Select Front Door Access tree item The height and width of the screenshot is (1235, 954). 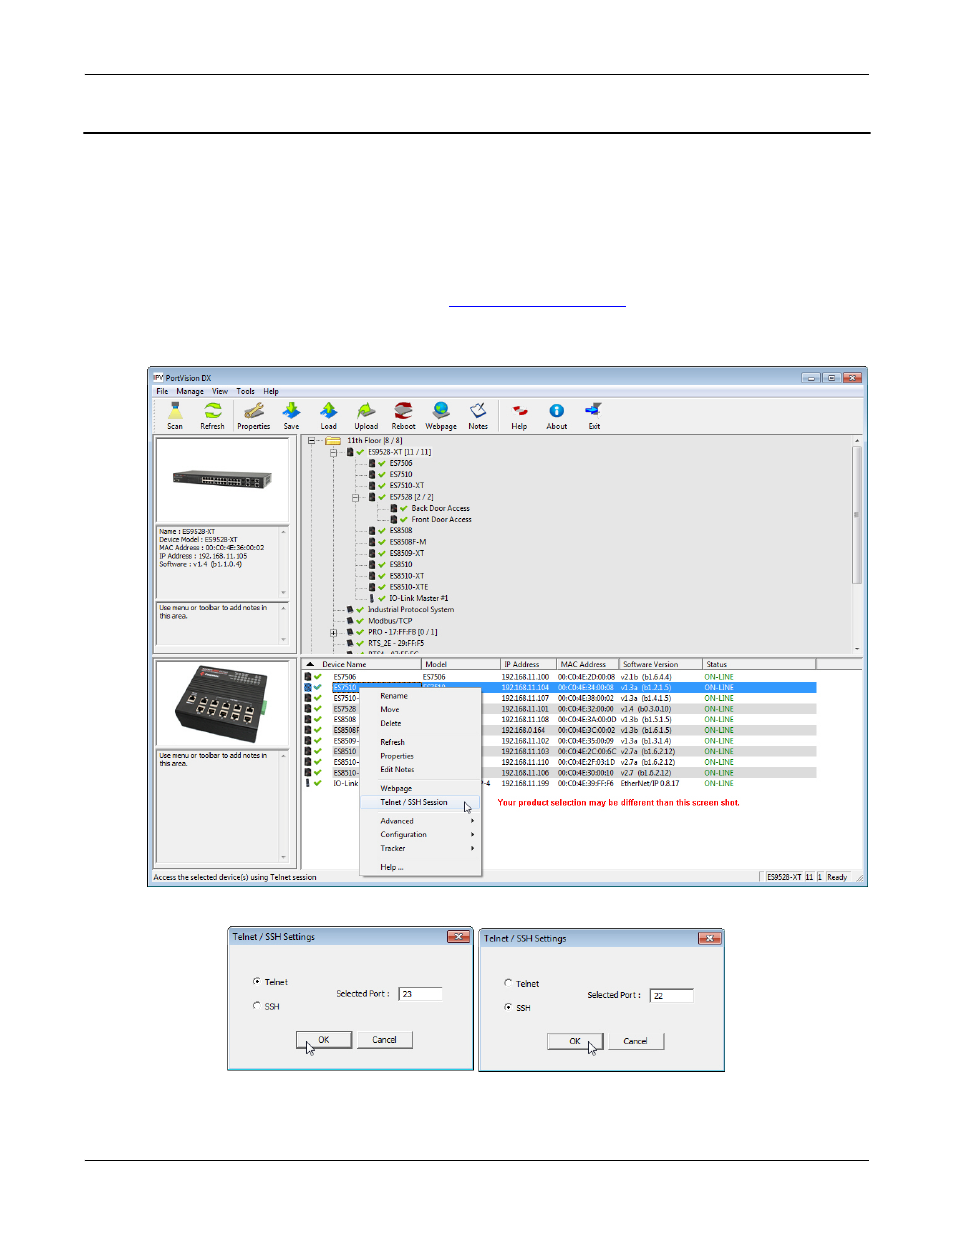pyautogui.click(x=441, y=519)
